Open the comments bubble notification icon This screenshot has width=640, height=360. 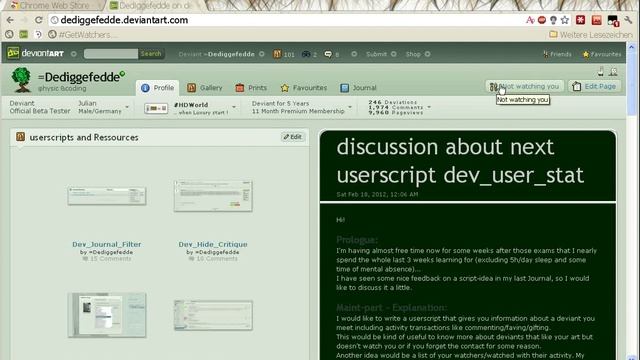tap(331, 54)
